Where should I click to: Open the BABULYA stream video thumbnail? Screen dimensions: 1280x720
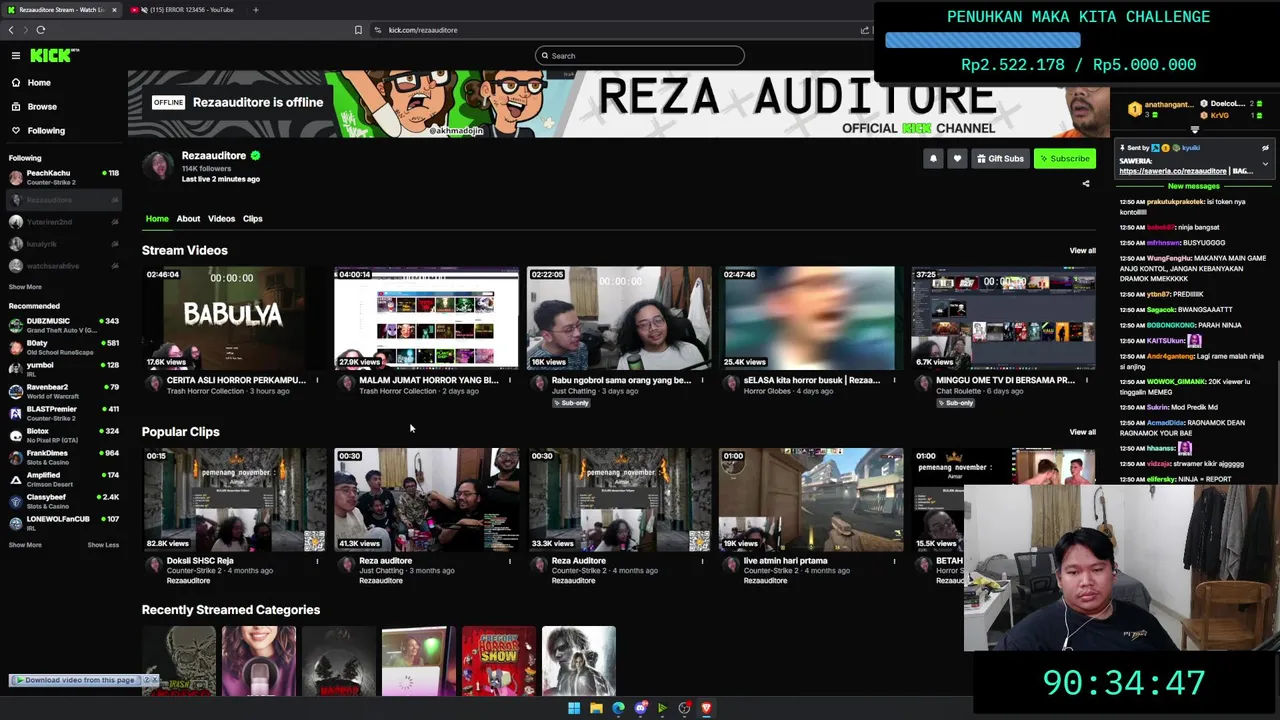(x=234, y=318)
